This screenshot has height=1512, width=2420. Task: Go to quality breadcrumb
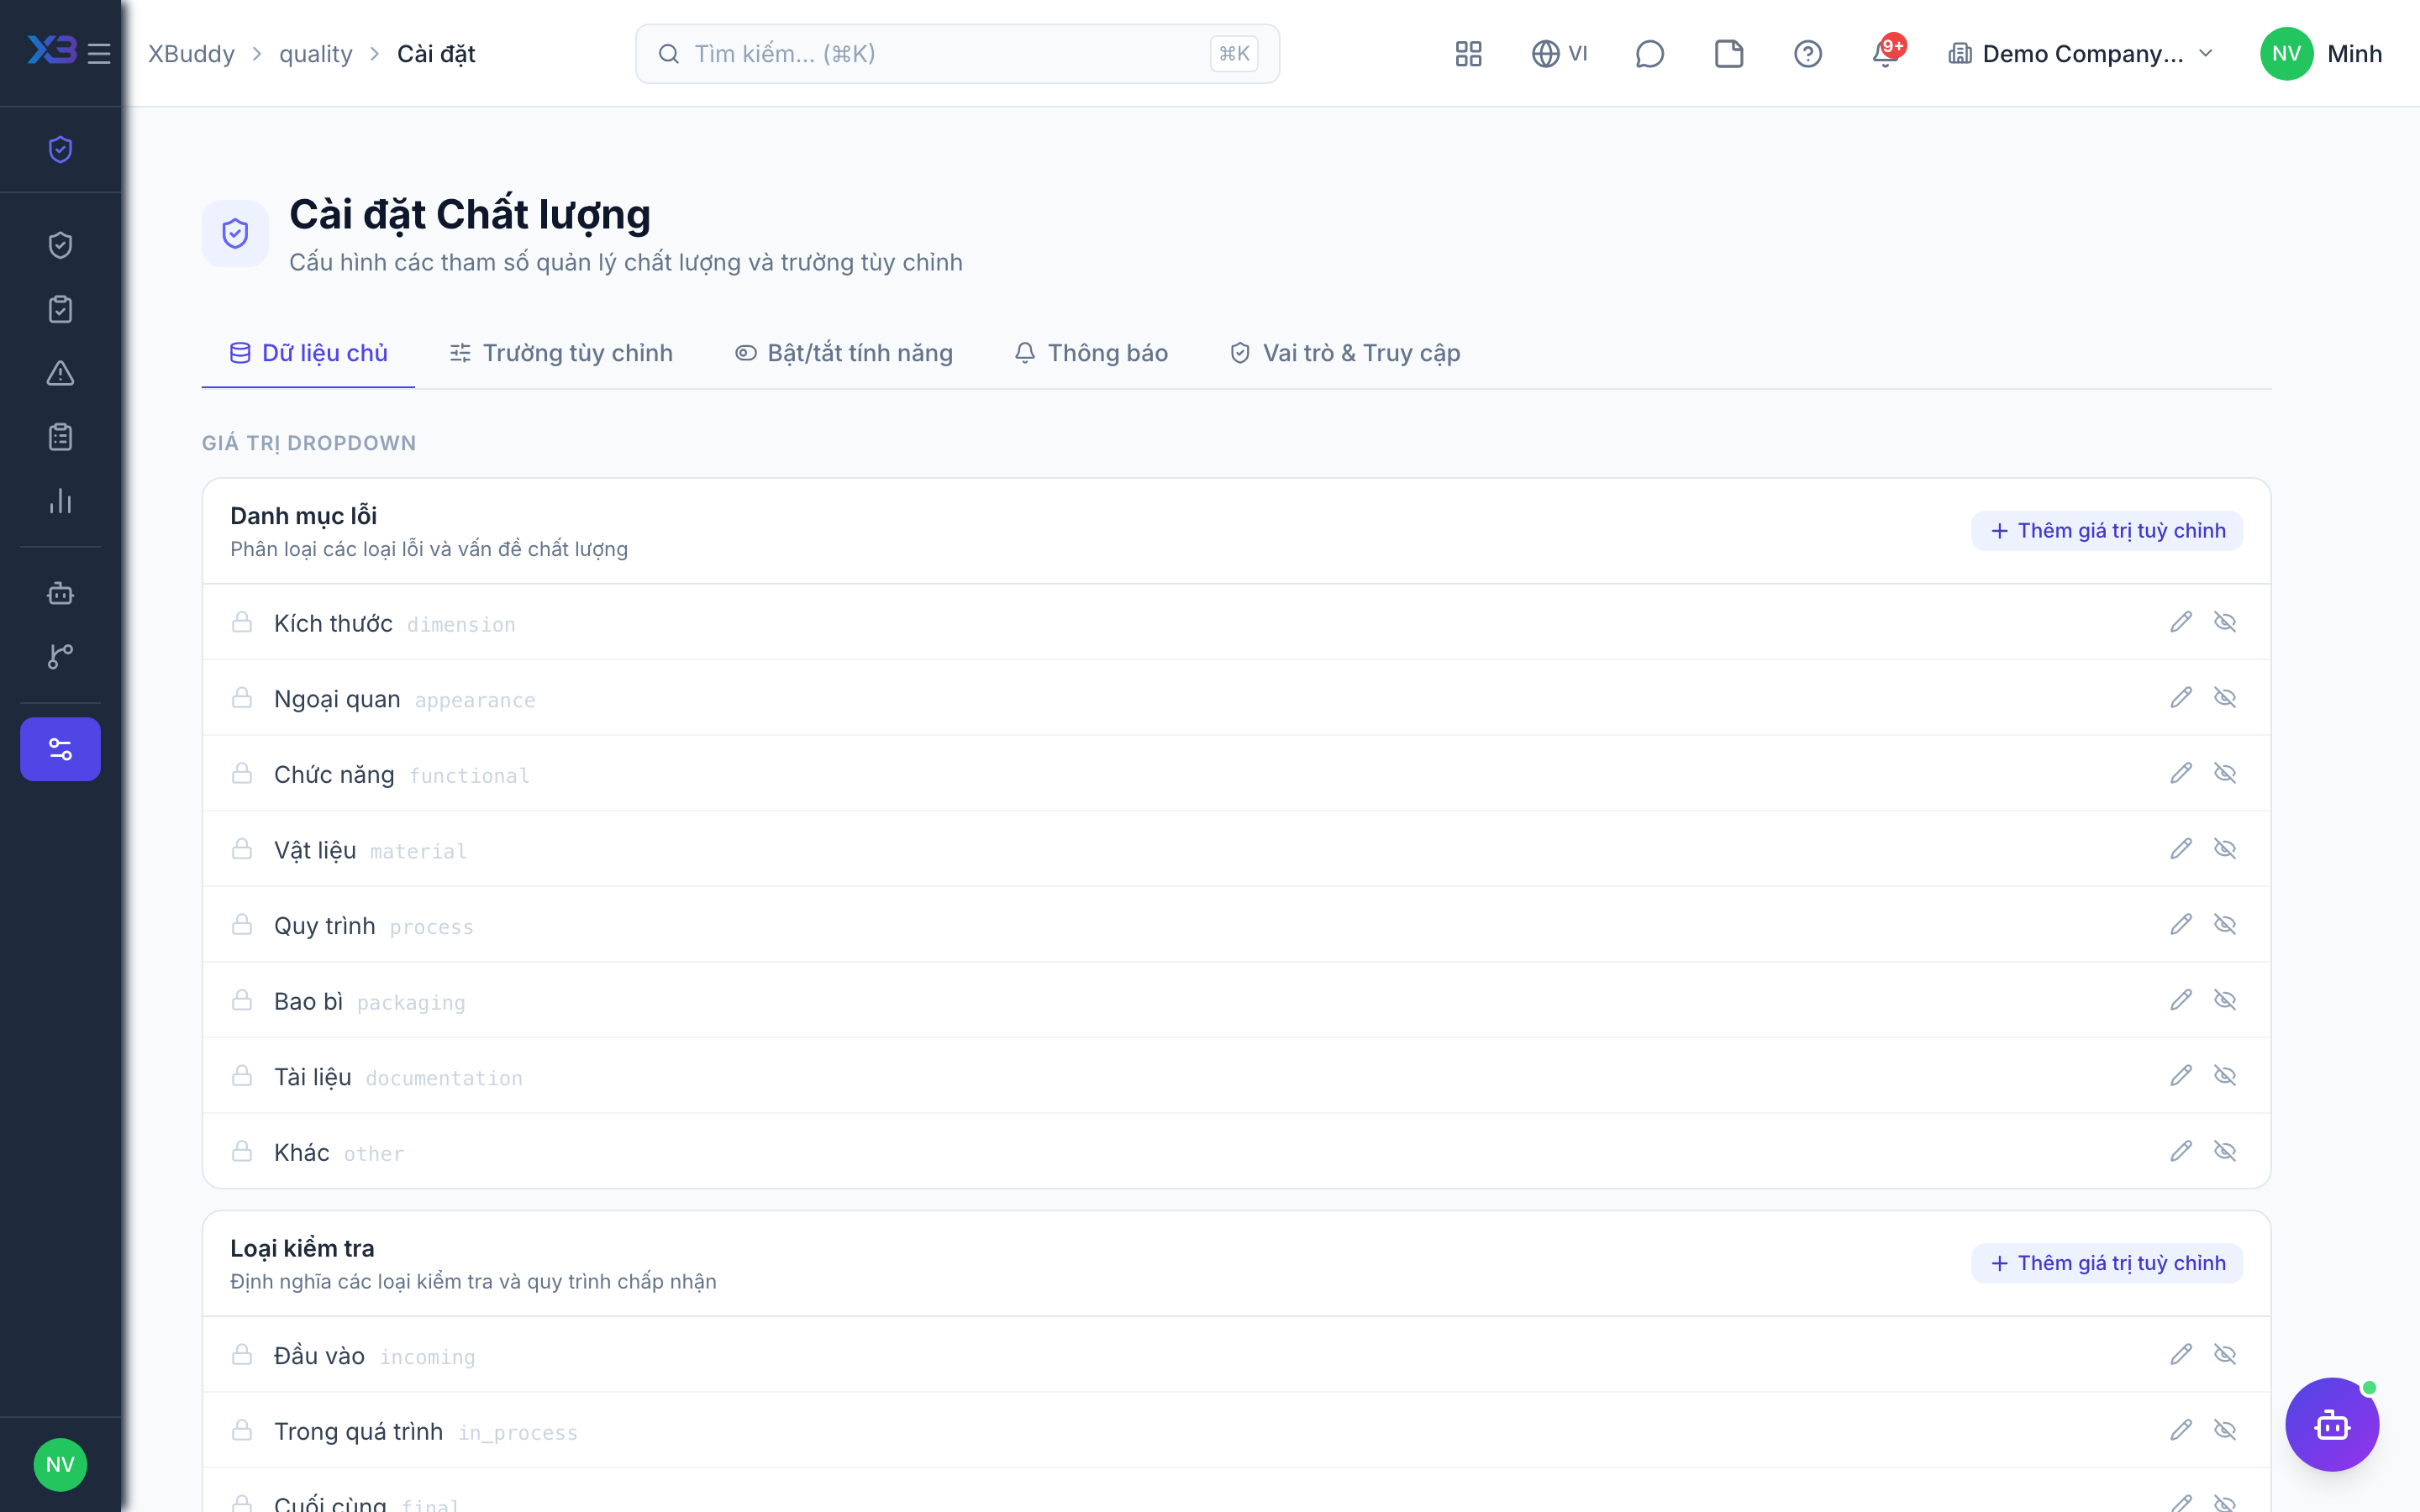(x=316, y=53)
